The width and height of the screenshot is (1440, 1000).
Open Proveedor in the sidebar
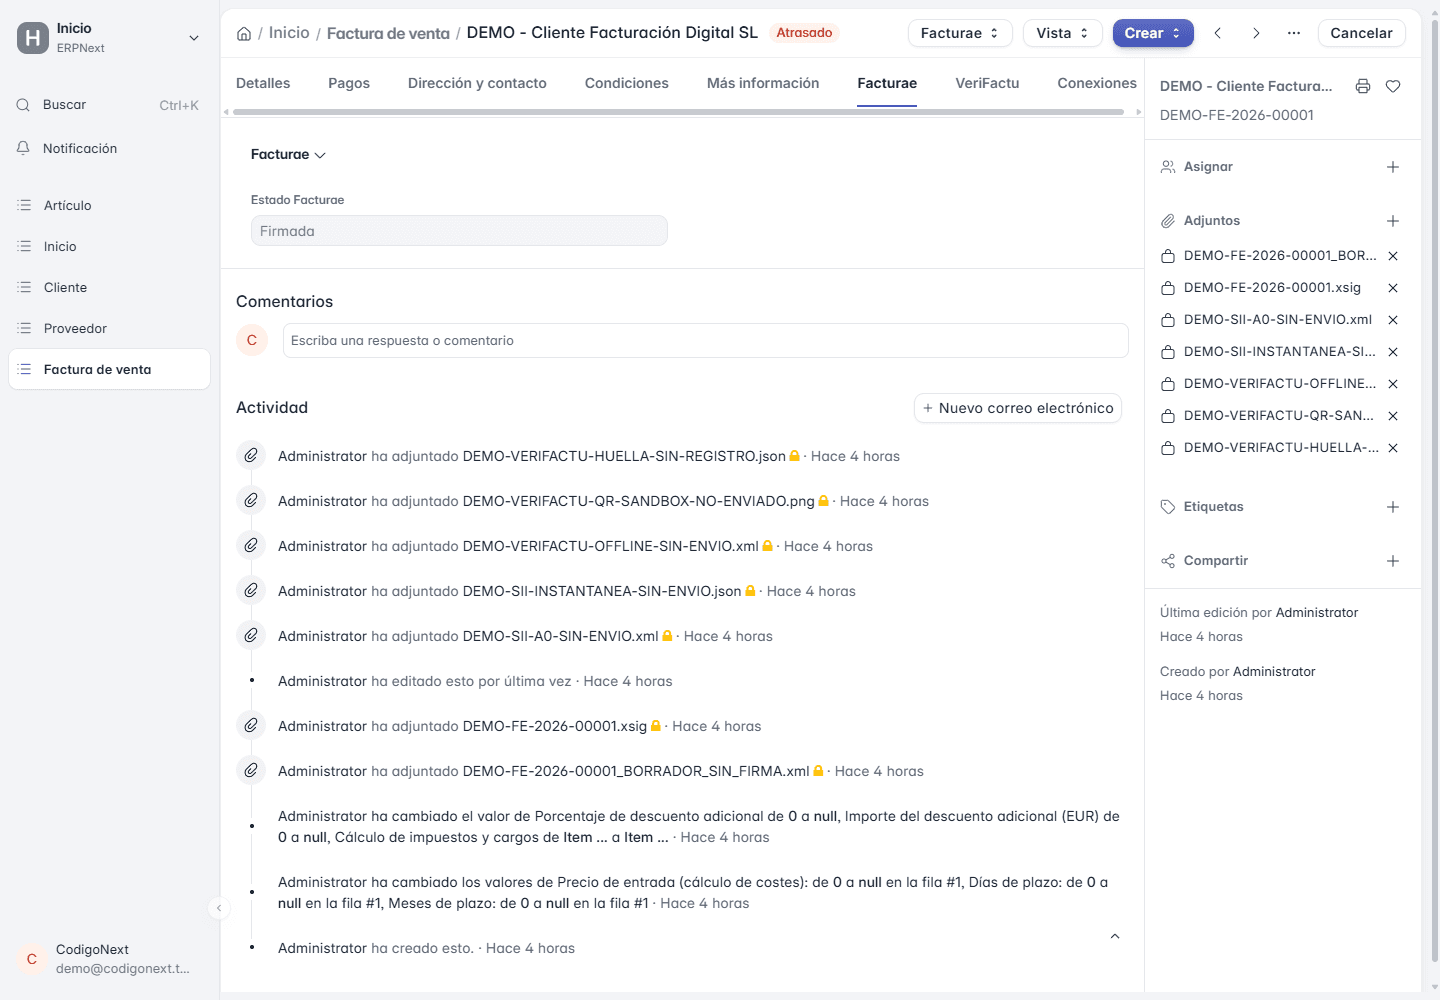pos(109,329)
